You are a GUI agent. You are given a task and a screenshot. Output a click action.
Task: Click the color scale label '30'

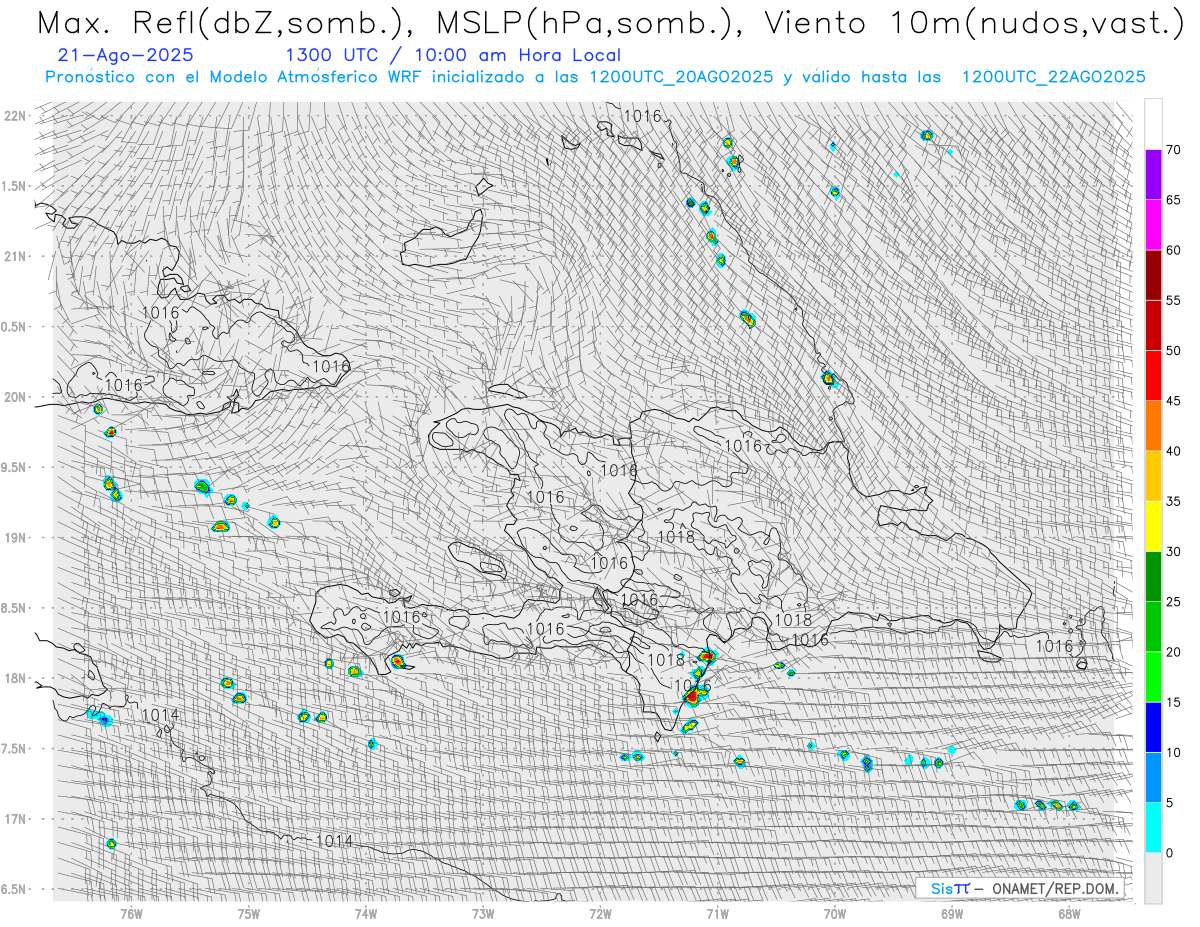point(1173,551)
